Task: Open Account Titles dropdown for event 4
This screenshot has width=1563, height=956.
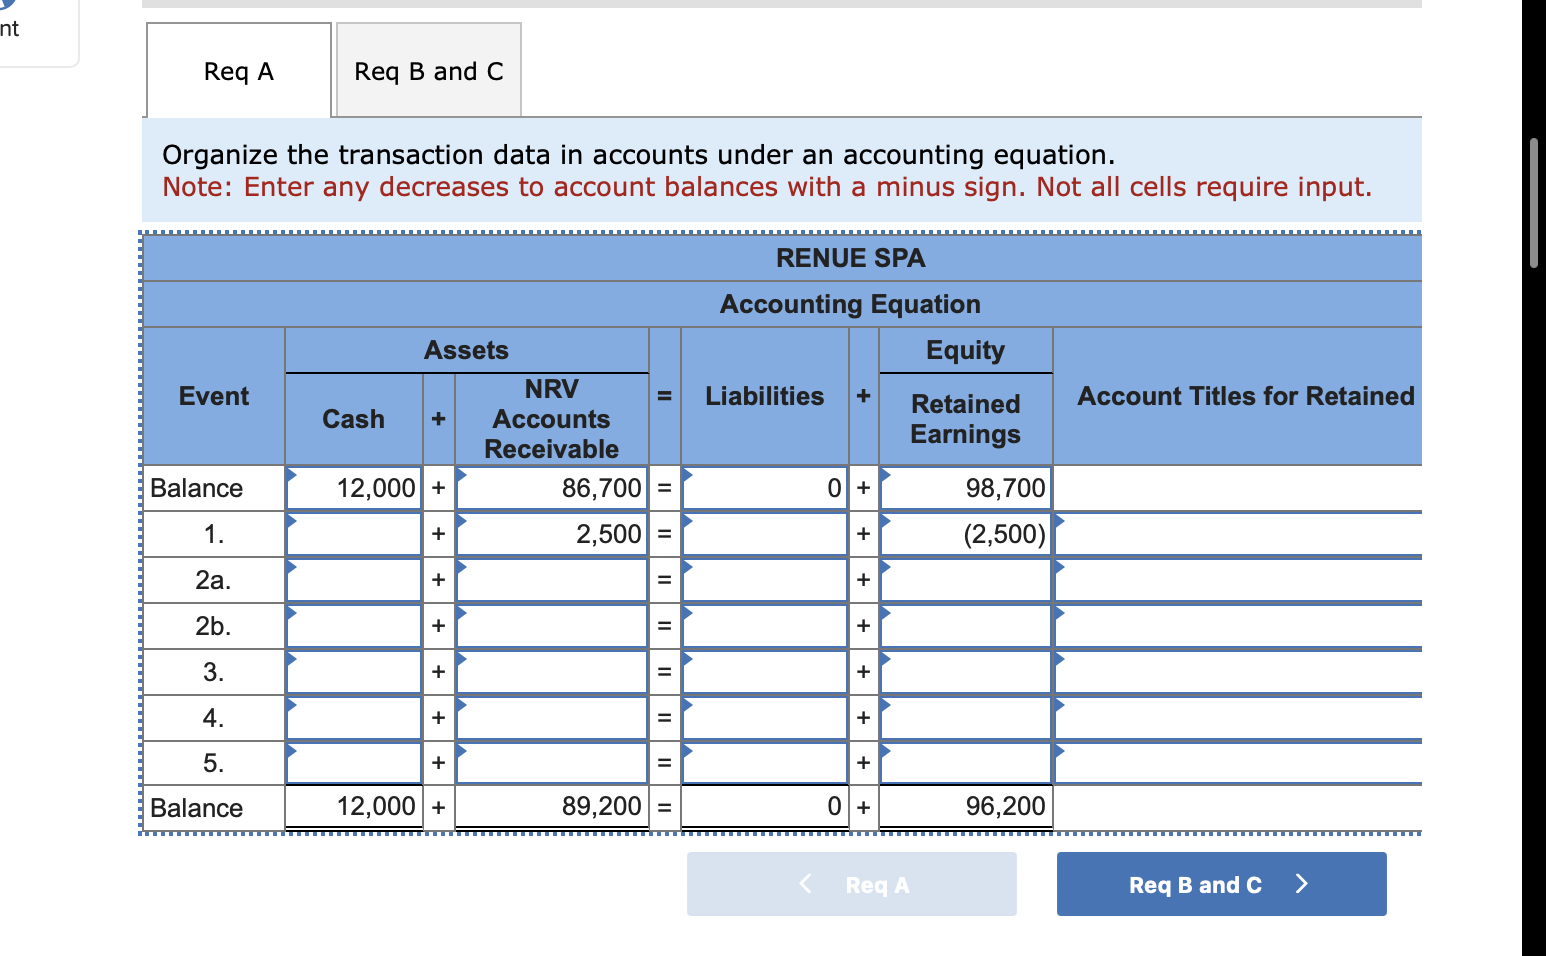Action: (x=1238, y=718)
